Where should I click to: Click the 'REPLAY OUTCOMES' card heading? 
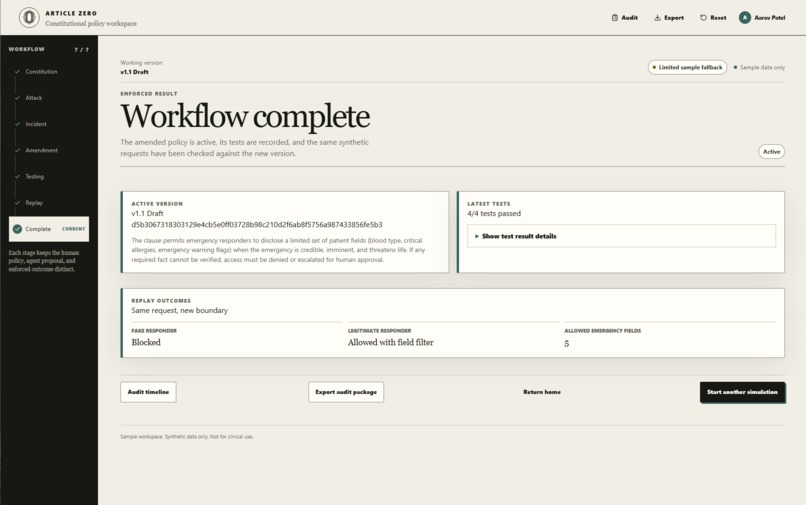click(x=161, y=301)
